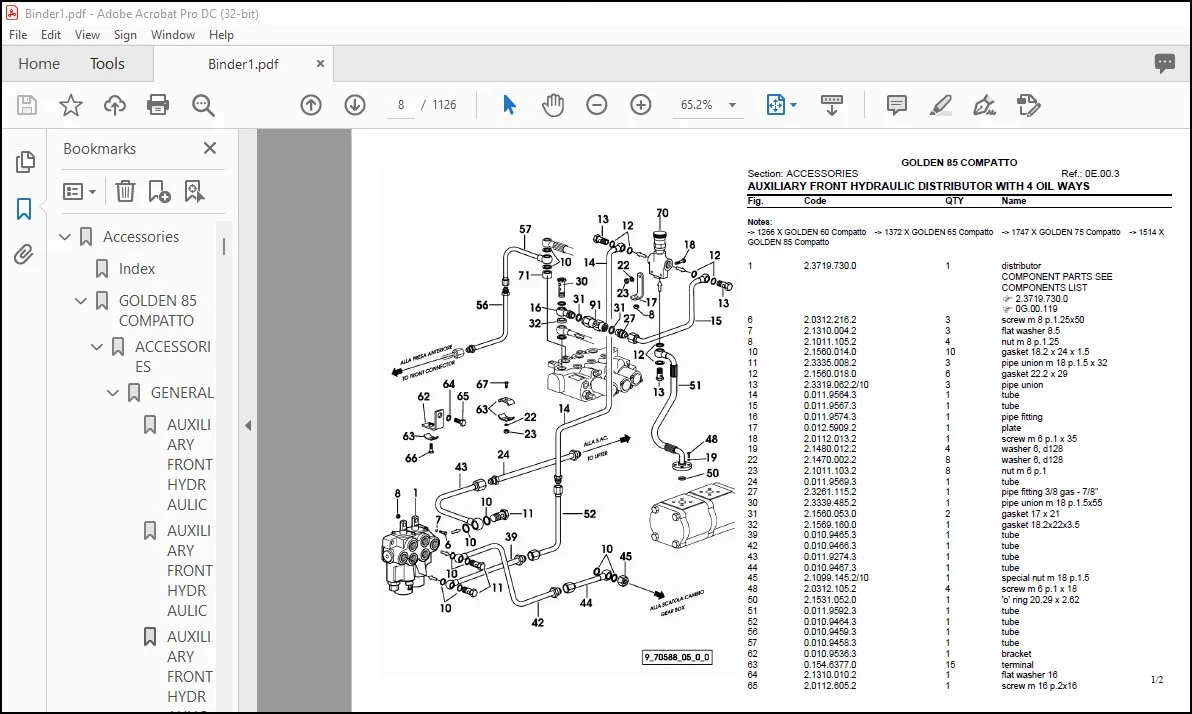Activate the Hand pan tool
Image resolution: width=1192 pixels, height=714 pixels.
553,105
